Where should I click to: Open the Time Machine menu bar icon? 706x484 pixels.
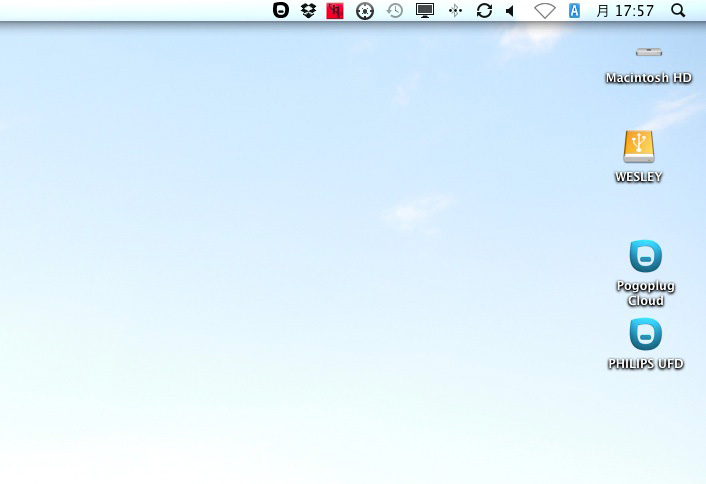tap(394, 10)
